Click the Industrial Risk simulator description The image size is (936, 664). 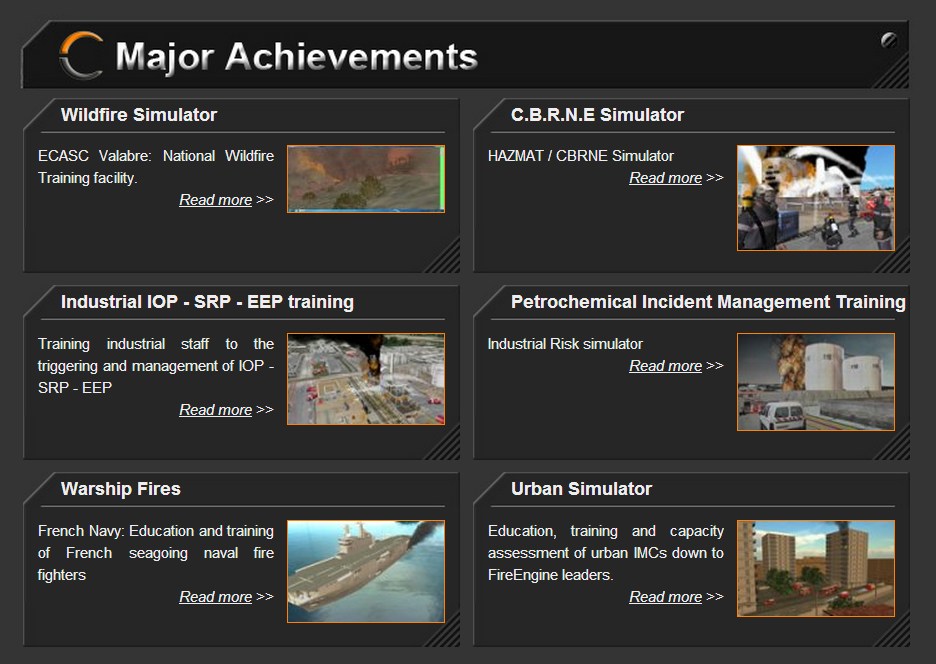pos(565,344)
